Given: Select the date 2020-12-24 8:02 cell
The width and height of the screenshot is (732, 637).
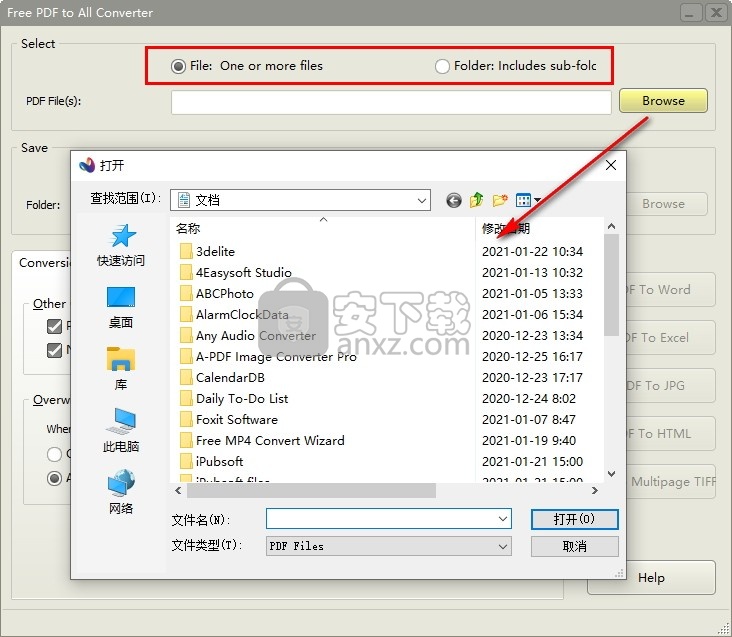Looking at the screenshot, I should click(x=528, y=399).
